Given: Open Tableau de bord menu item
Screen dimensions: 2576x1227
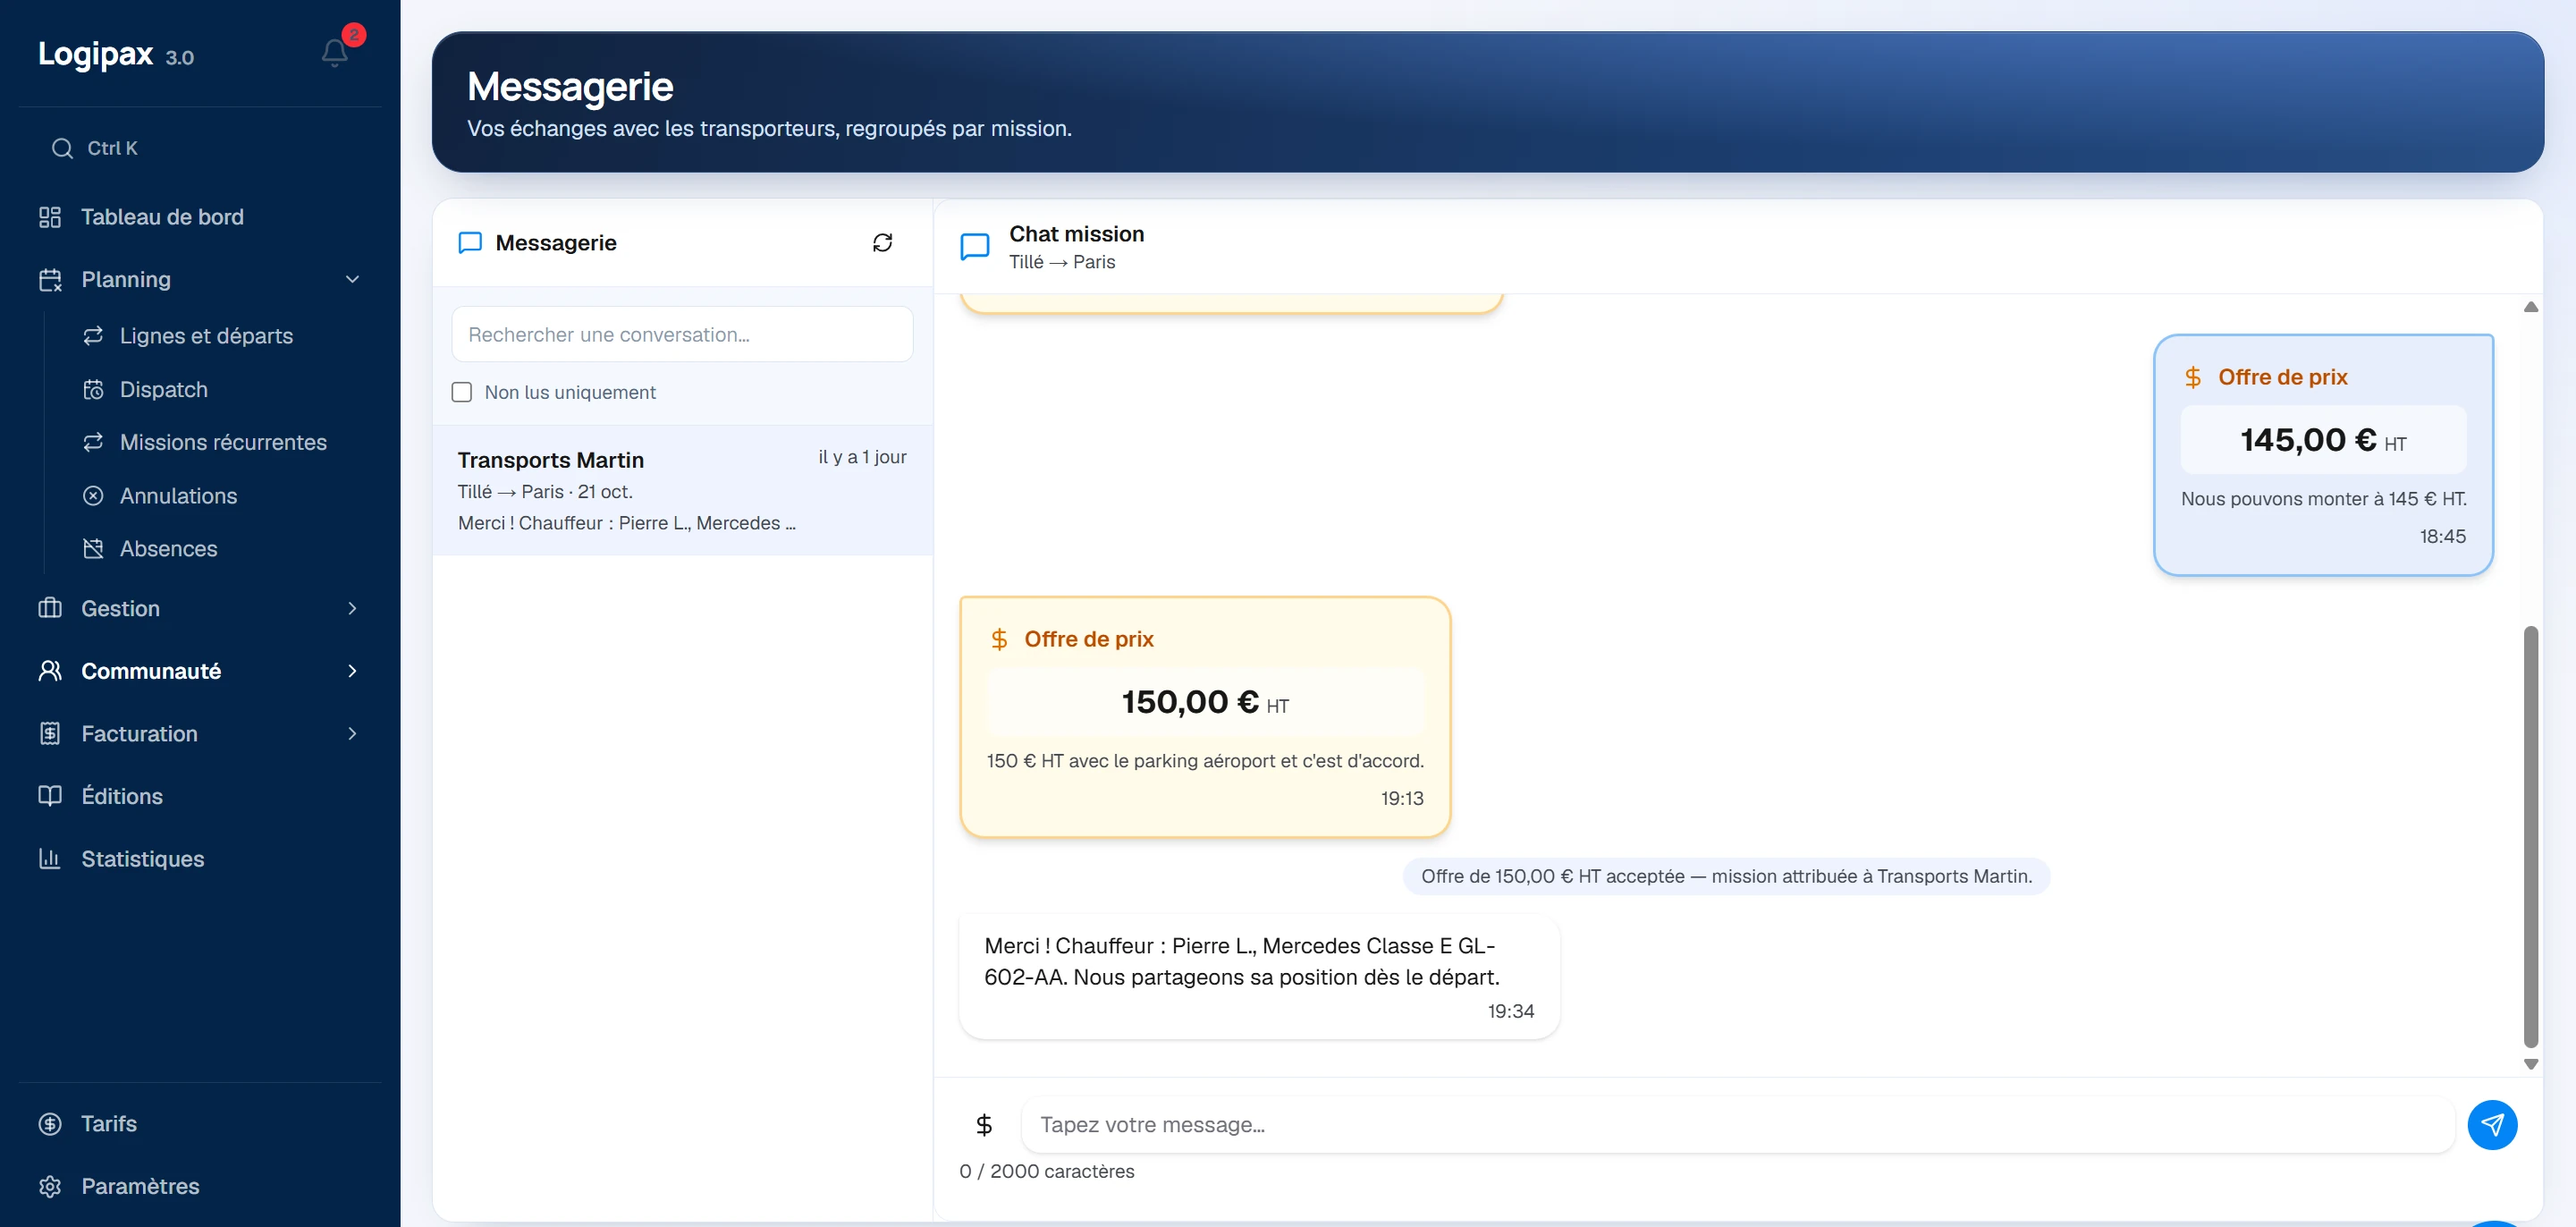Looking at the screenshot, I should click(200, 217).
